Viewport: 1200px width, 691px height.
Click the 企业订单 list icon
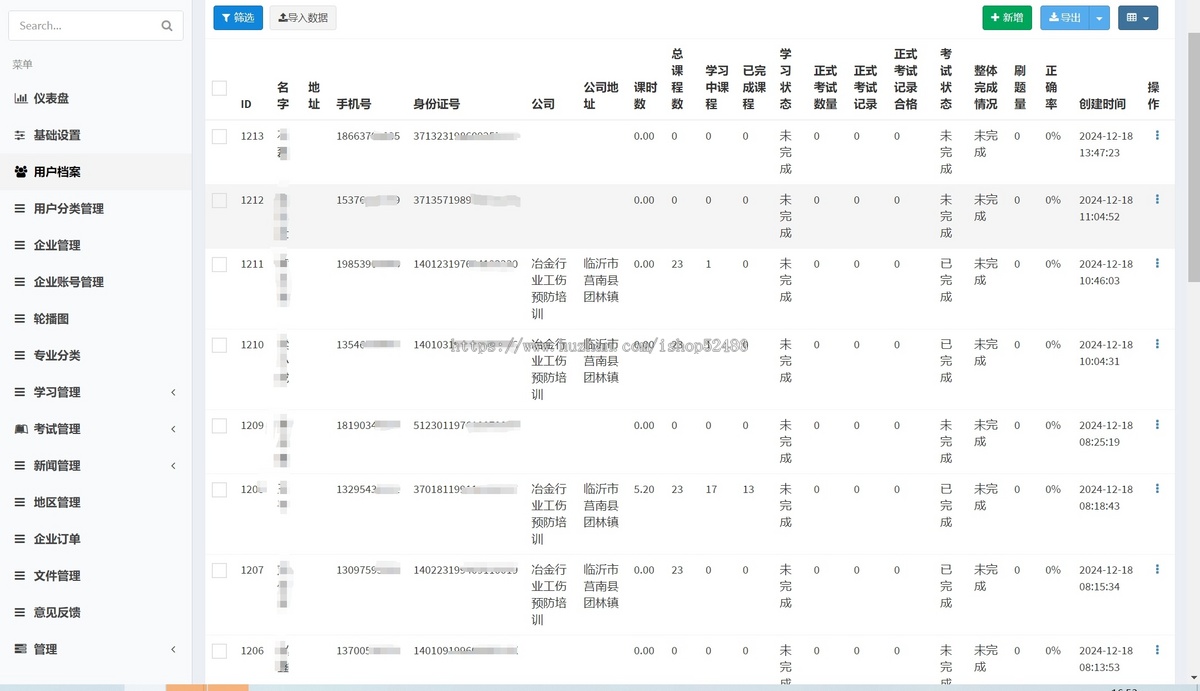[x=20, y=539]
